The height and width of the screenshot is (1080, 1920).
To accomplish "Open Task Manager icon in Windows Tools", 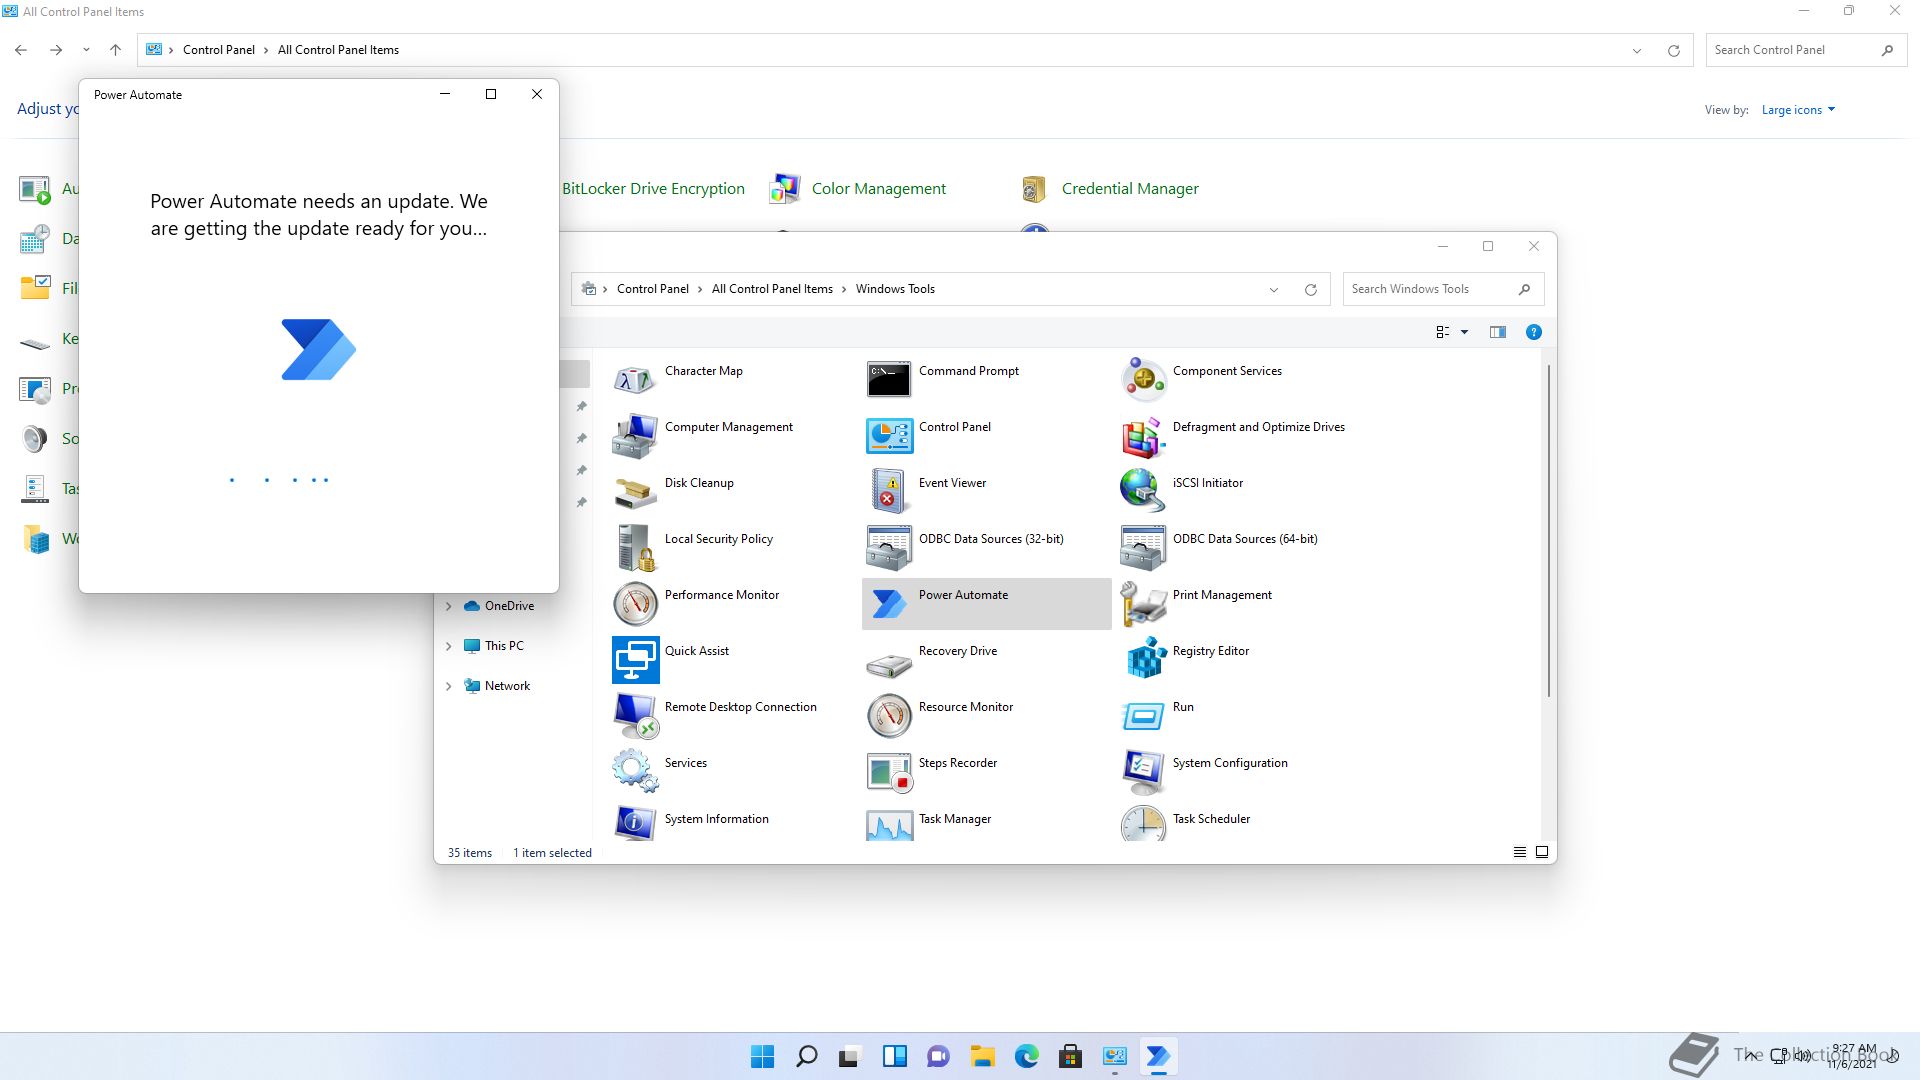I will (889, 823).
